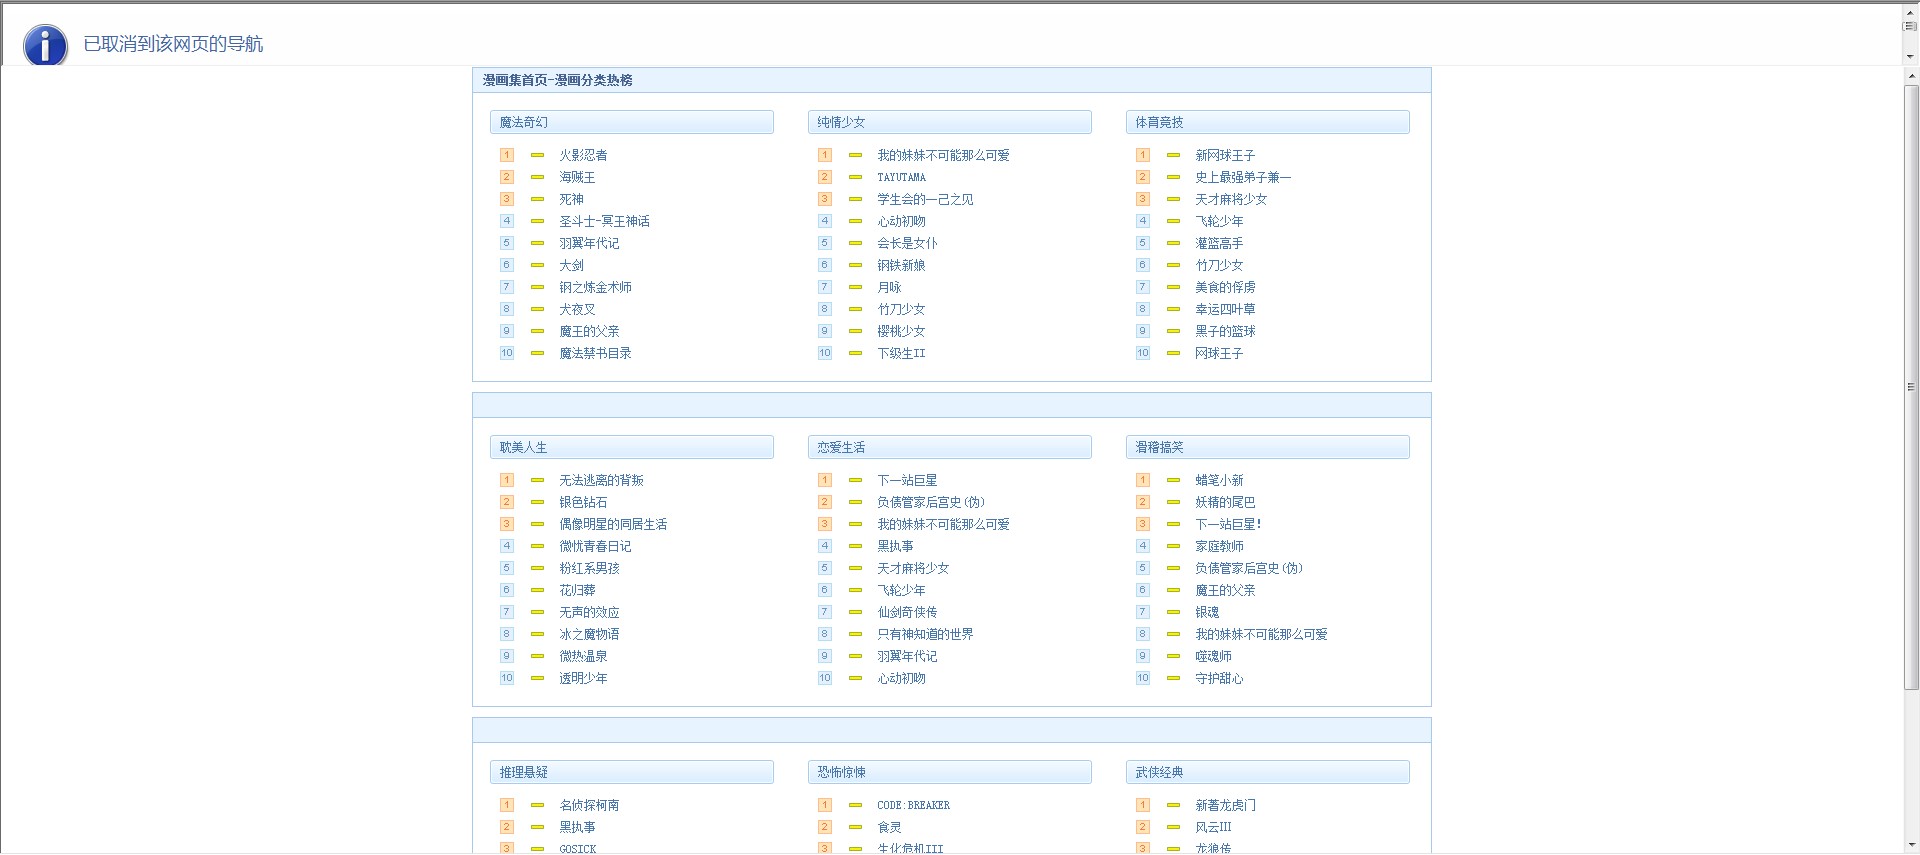Open the 魔法奇幻 category header
Screen dimensions: 1920x855
[631, 122]
